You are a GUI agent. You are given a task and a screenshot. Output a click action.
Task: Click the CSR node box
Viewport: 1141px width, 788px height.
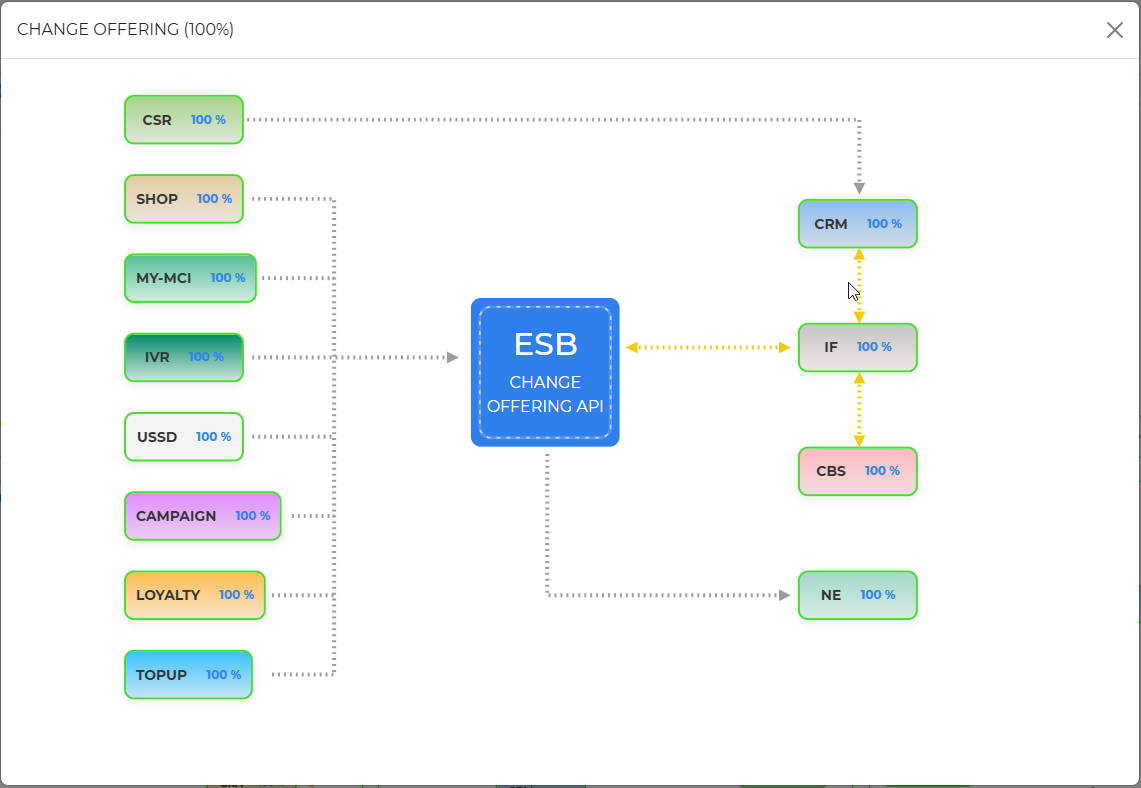tap(183, 120)
